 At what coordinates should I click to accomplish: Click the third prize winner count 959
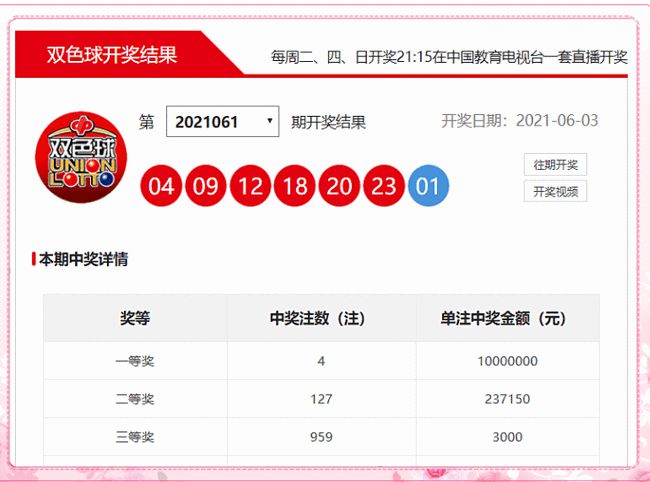click(x=321, y=437)
